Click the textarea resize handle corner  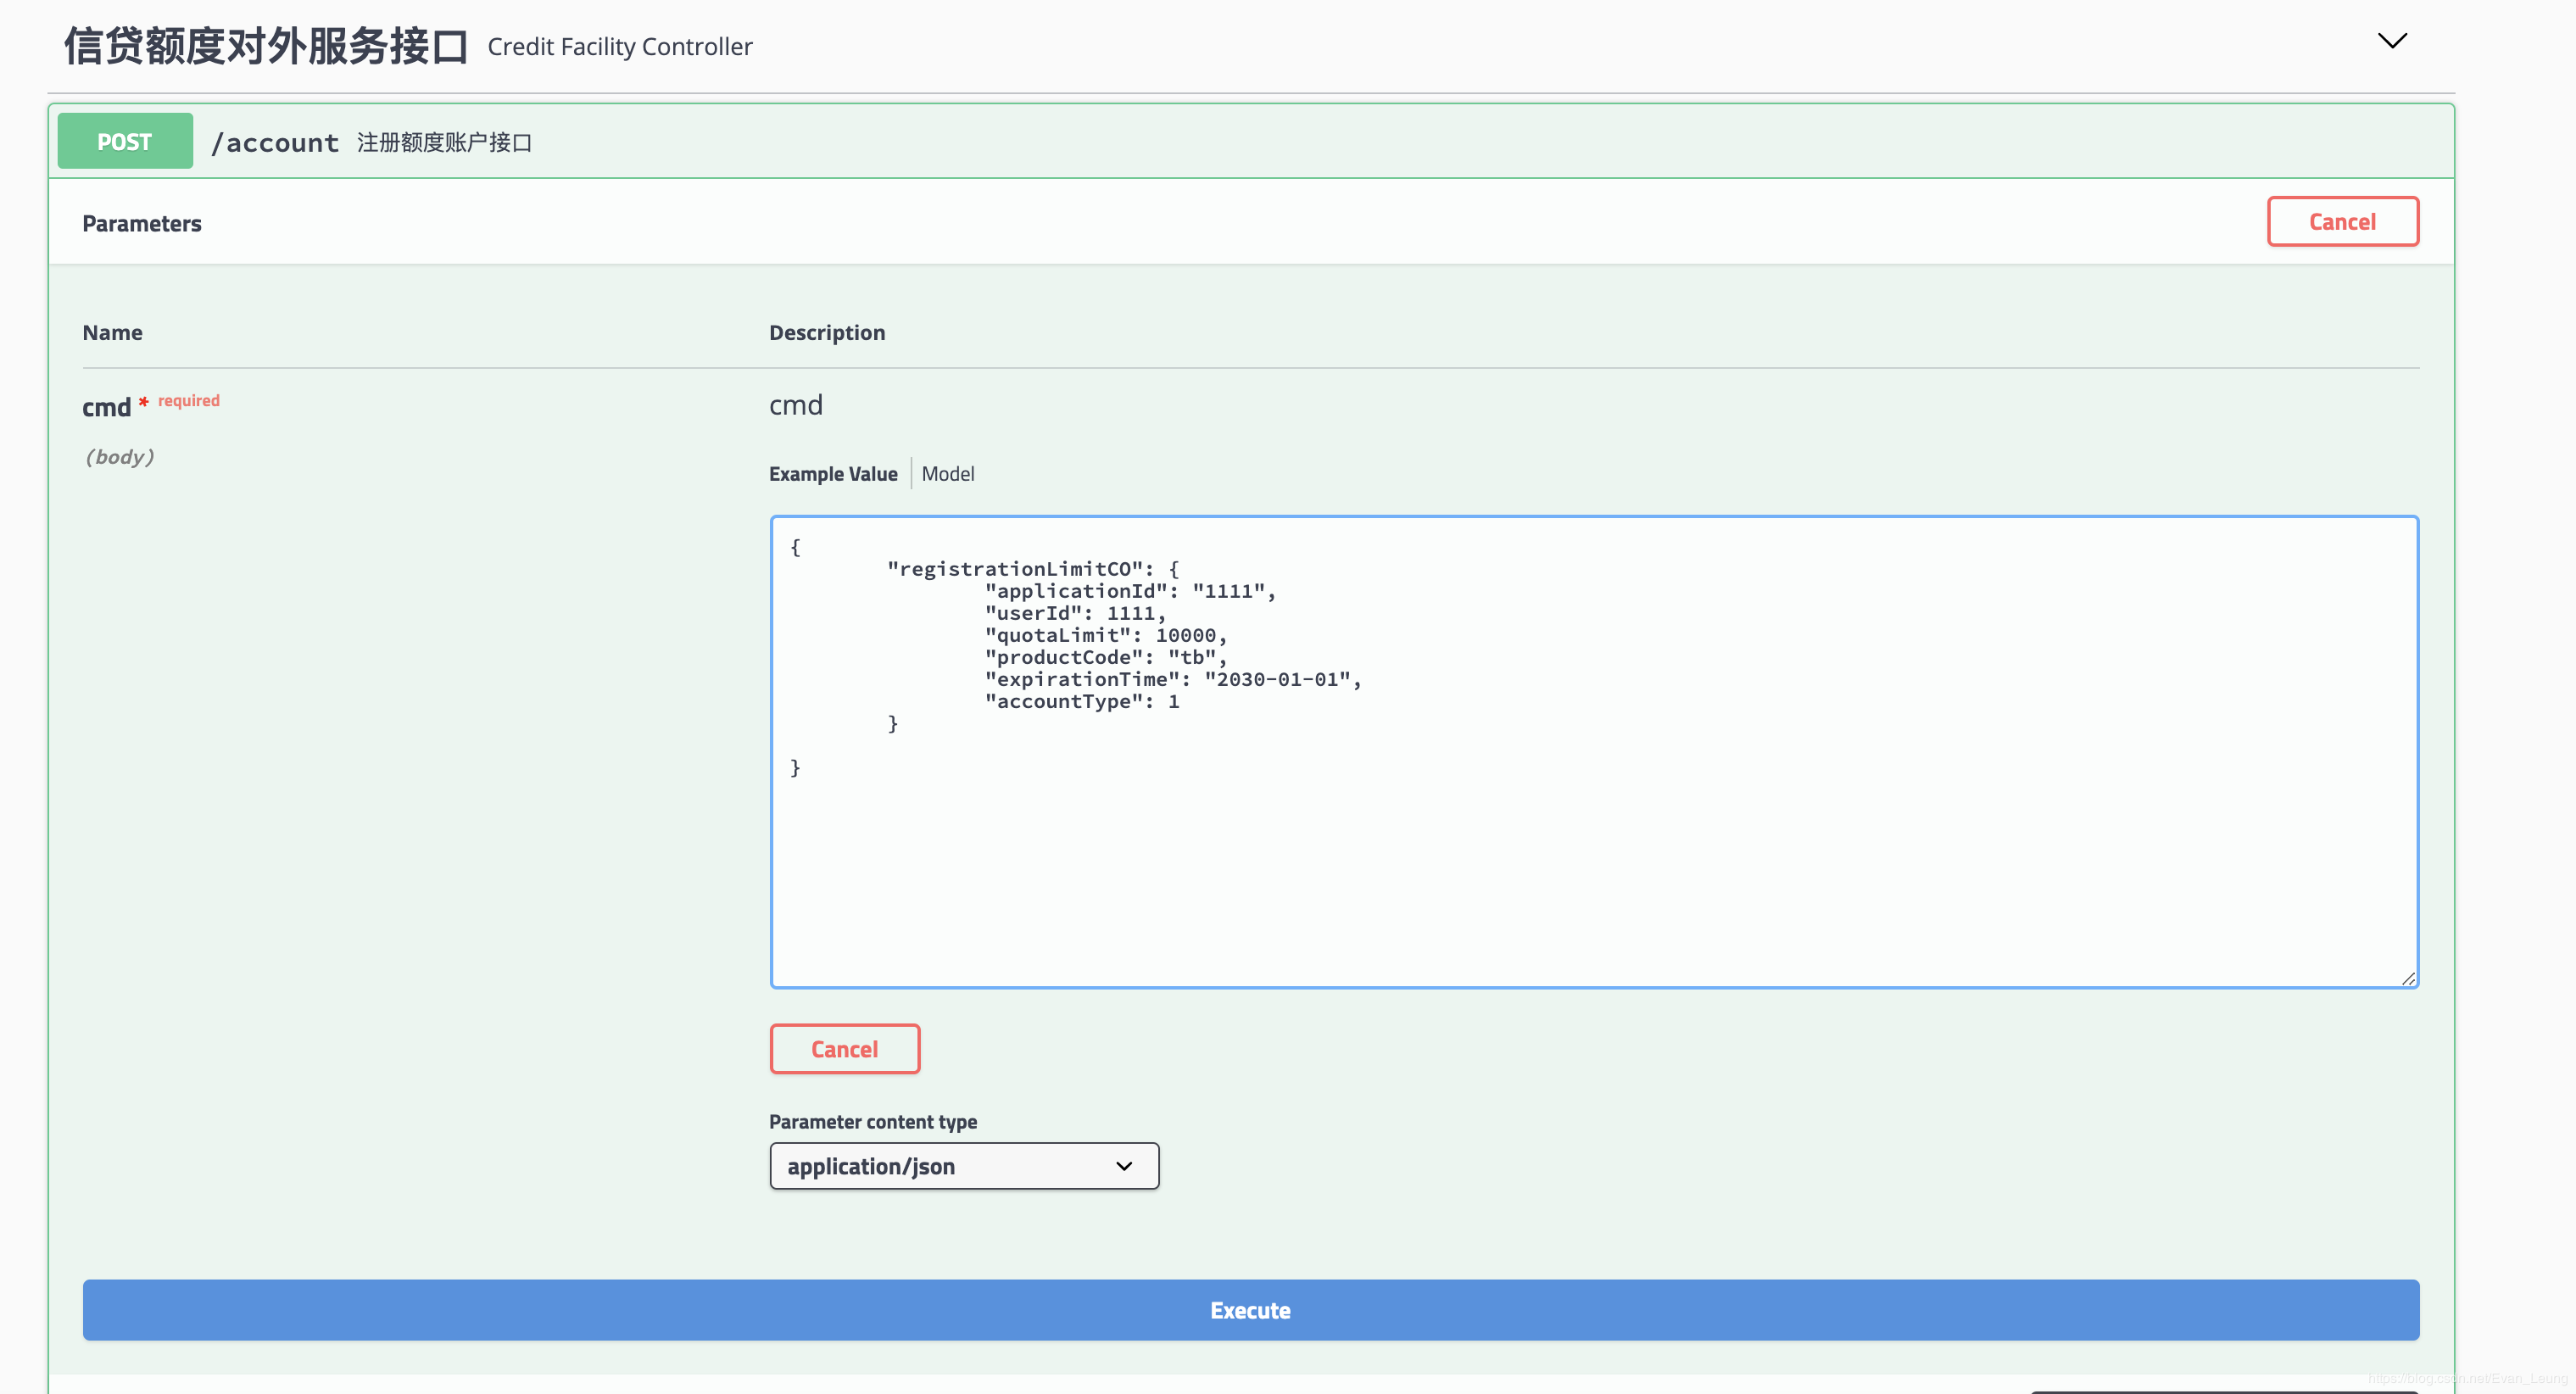click(2407, 978)
